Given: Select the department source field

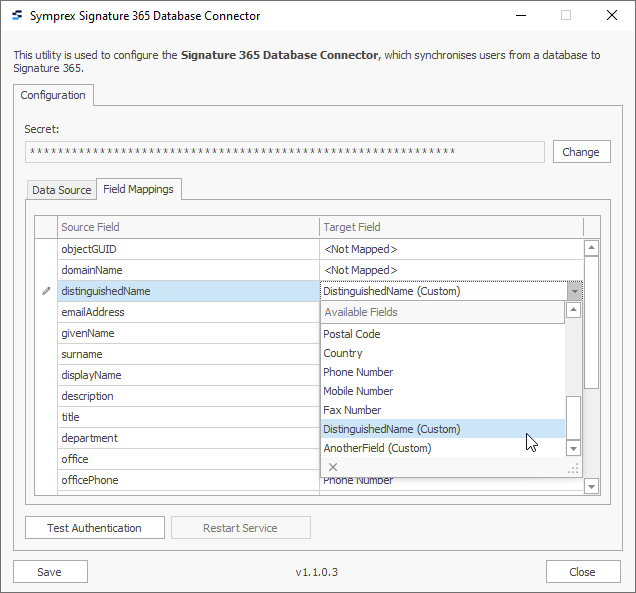Looking at the screenshot, I should pos(188,438).
